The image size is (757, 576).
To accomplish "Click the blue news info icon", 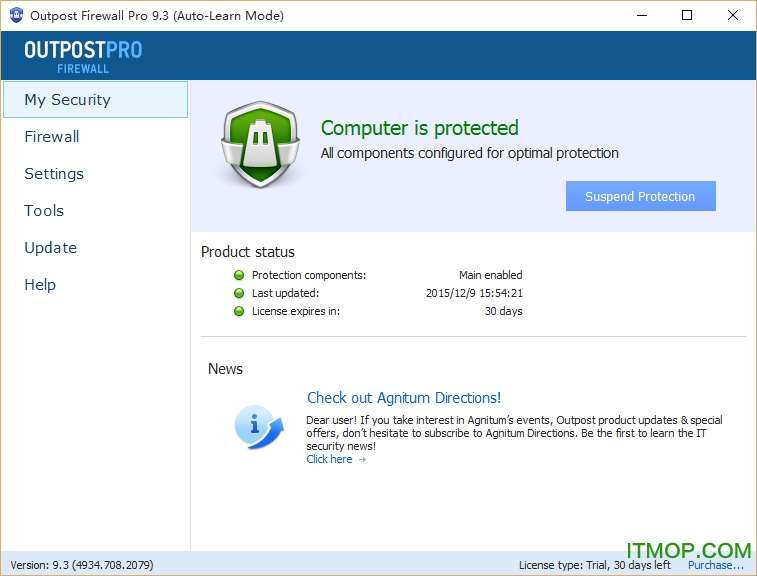I will pos(259,425).
